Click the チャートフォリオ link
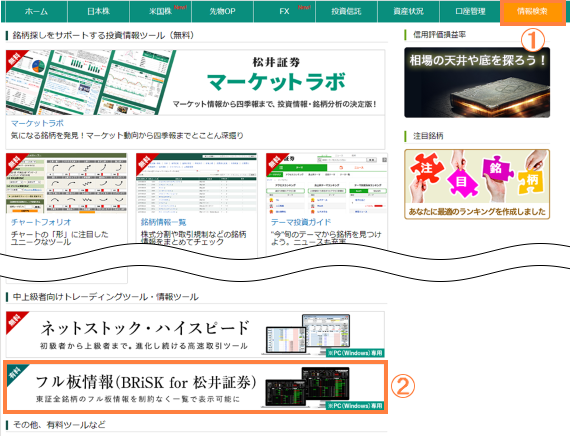570x436 pixels. pyautogui.click(x=41, y=222)
